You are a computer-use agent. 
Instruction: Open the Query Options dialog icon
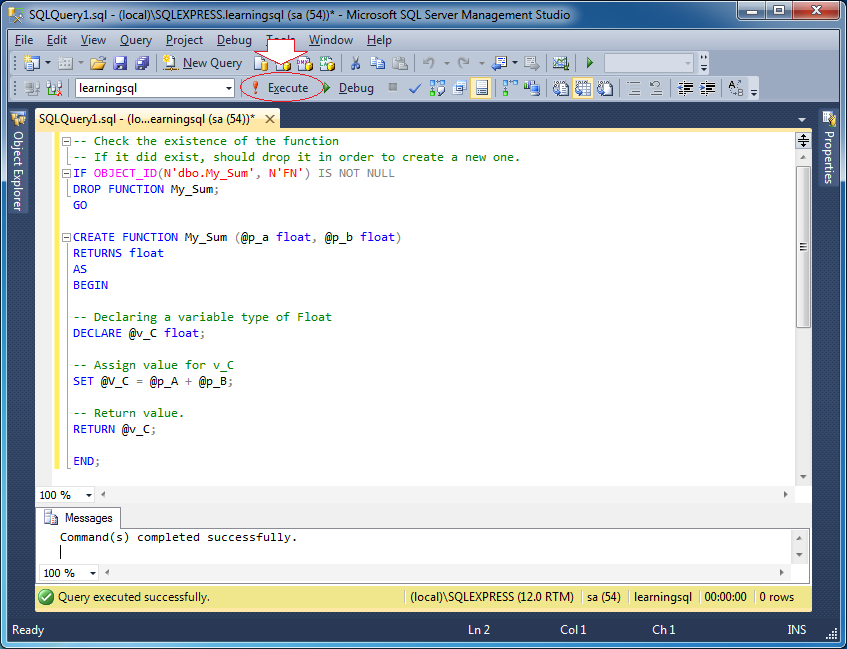pos(459,88)
